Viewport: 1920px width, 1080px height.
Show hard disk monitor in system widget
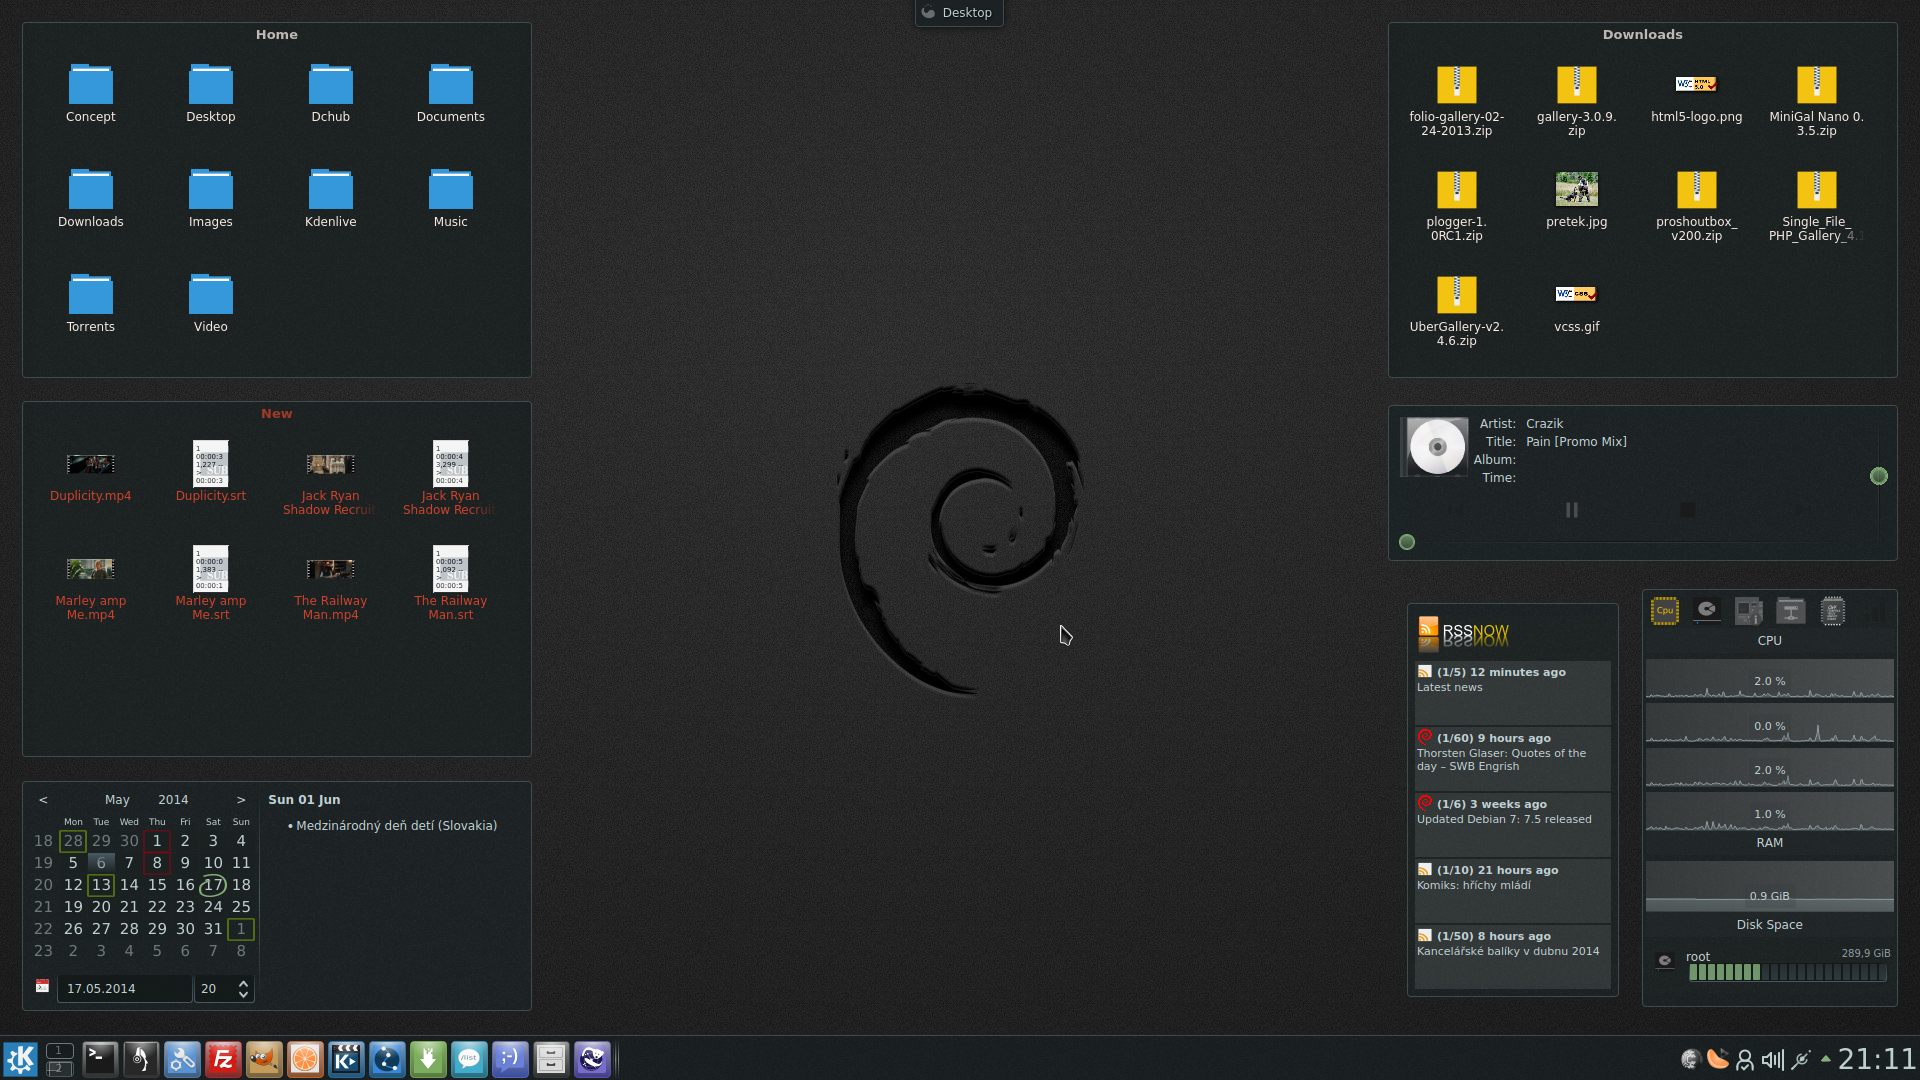(x=1707, y=611)
